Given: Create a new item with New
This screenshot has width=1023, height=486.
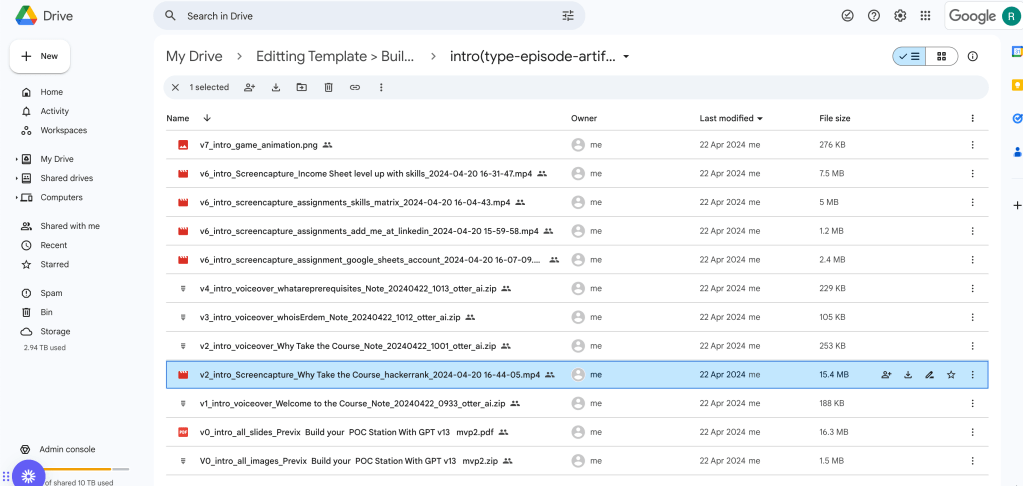Looking at the screenshot, I should pyautogui.click(x=40, y=56).
